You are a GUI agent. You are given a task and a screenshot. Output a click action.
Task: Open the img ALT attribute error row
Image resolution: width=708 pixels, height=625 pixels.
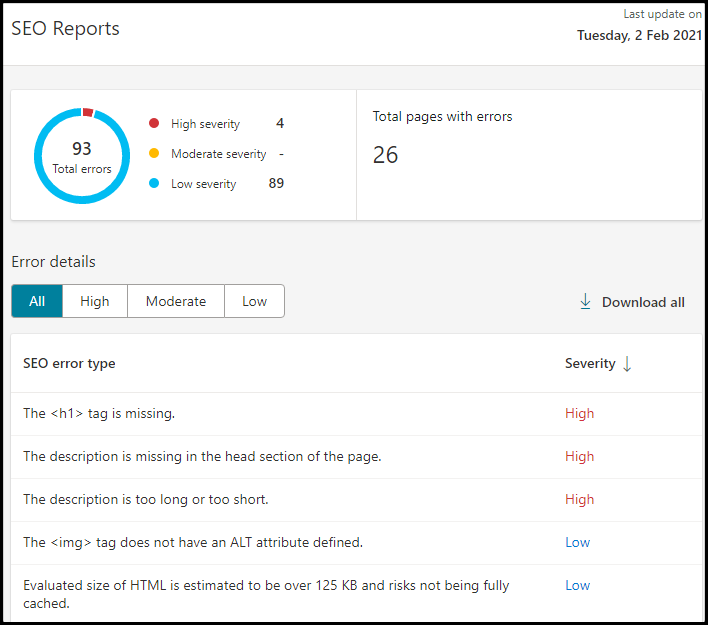(x=193, y=542)
